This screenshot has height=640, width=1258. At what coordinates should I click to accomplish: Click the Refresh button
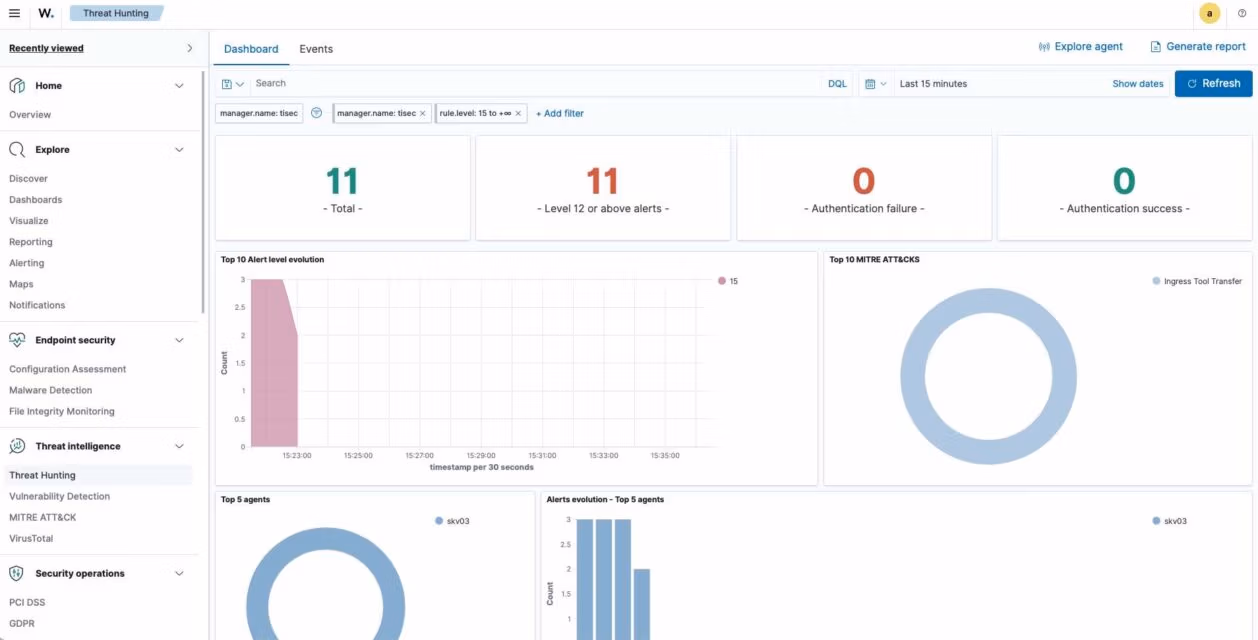click(1213, 84)
